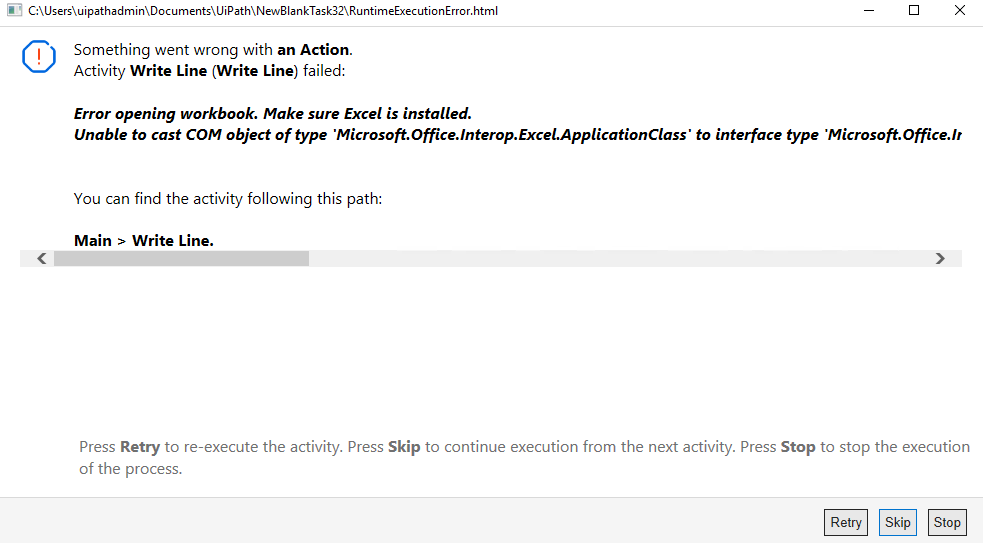Click the 'Something went wrong' heading

(x=213, y=50)
